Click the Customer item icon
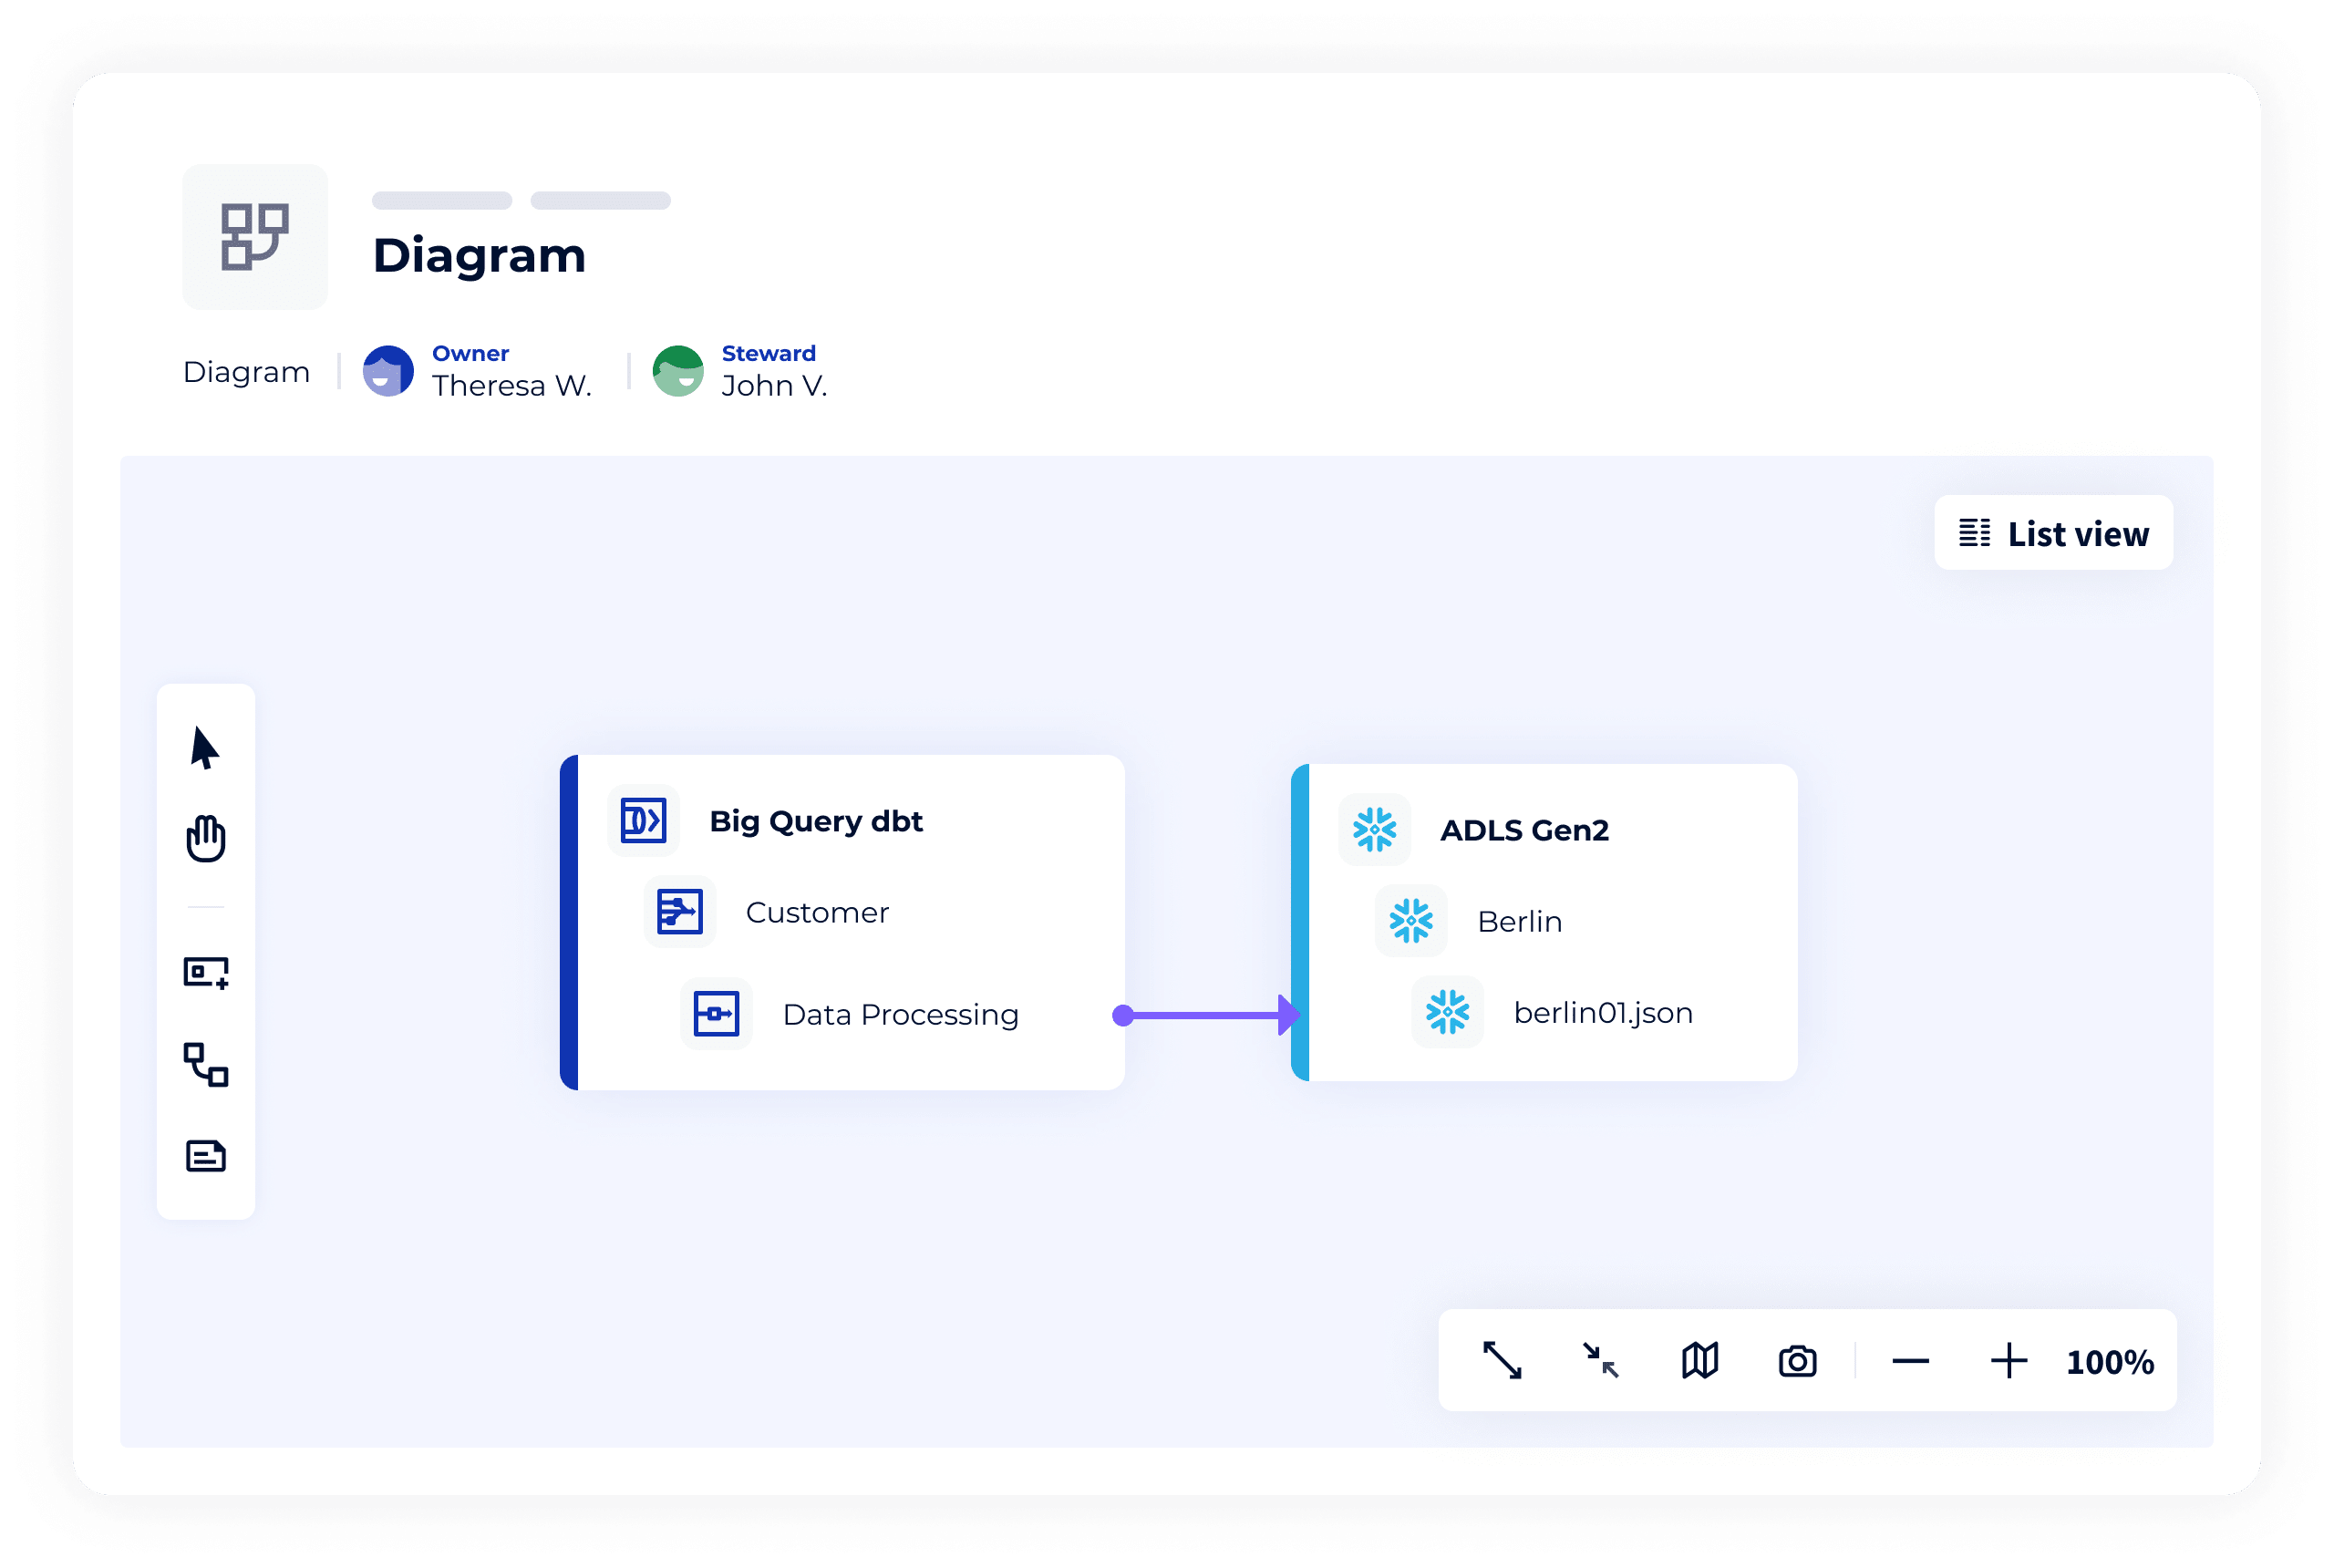Viewport: 2334px width, 1568px height. tap(680, 912)
